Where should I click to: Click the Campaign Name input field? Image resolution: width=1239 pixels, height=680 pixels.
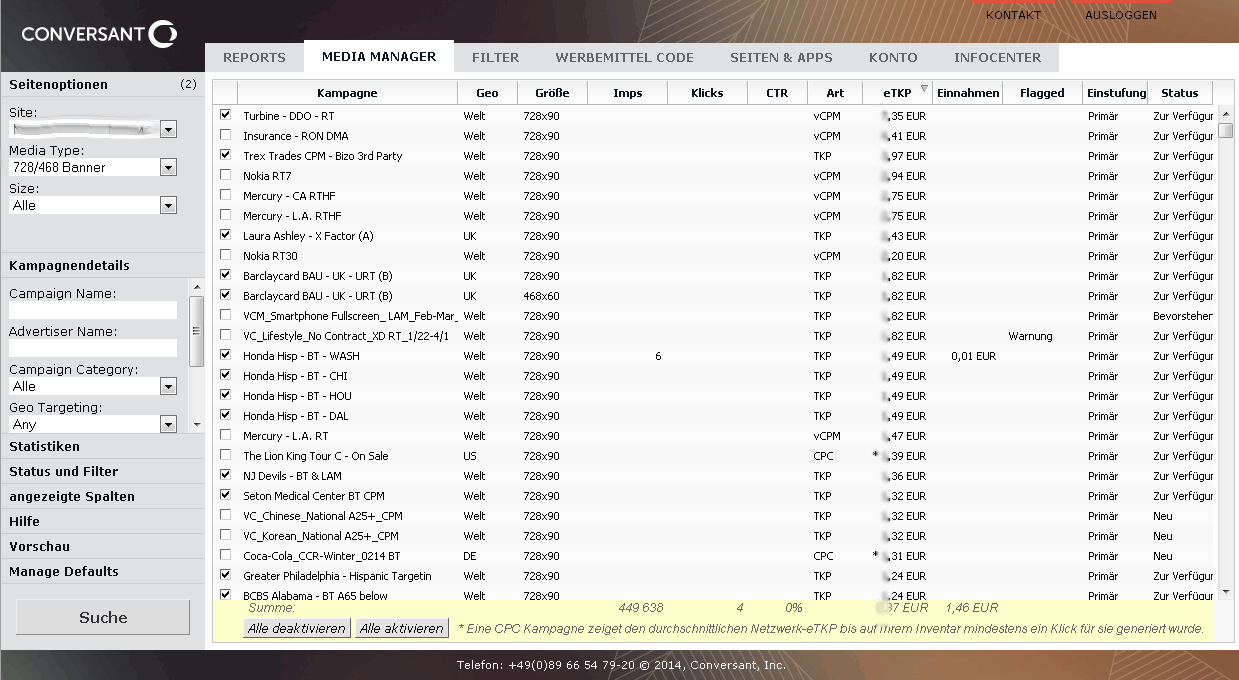(x=93, y=311)
